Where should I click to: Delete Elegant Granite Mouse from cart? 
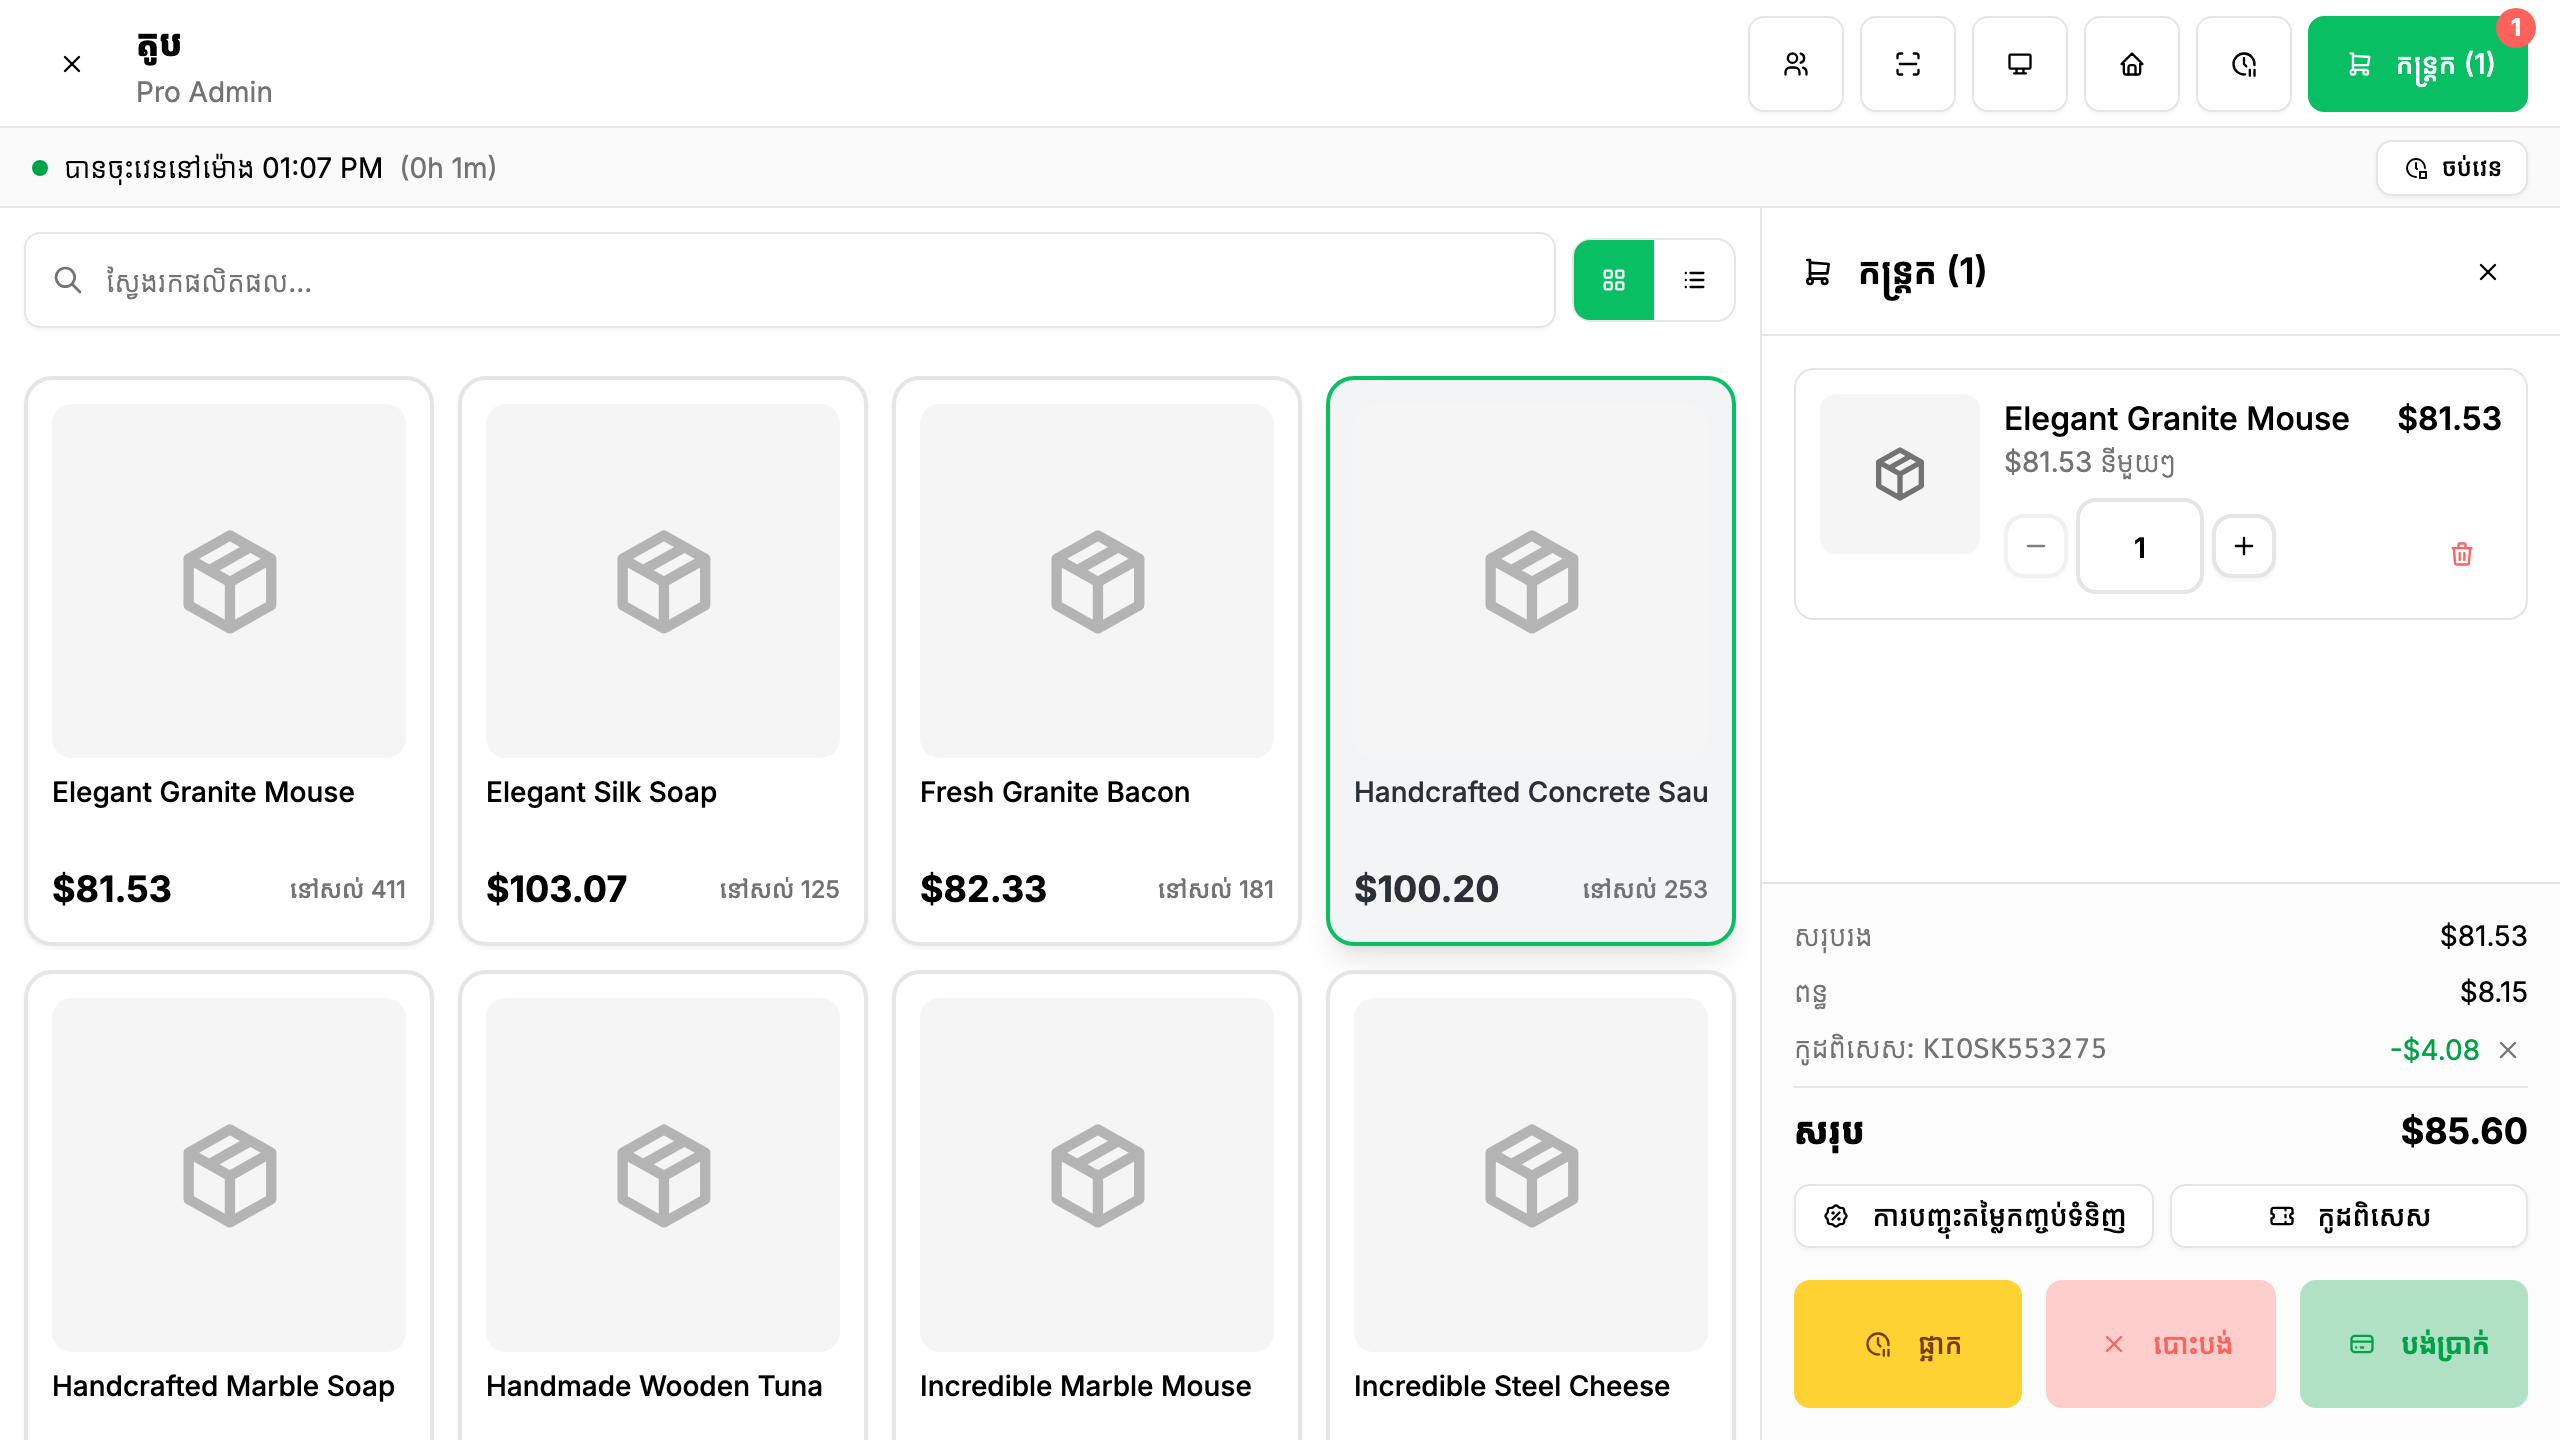2462,554
